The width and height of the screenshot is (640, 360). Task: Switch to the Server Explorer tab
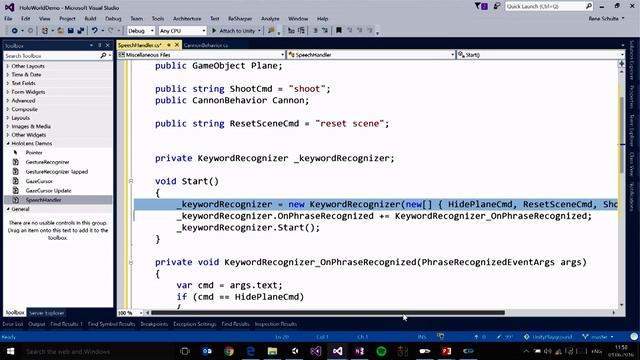coord(46,313)
